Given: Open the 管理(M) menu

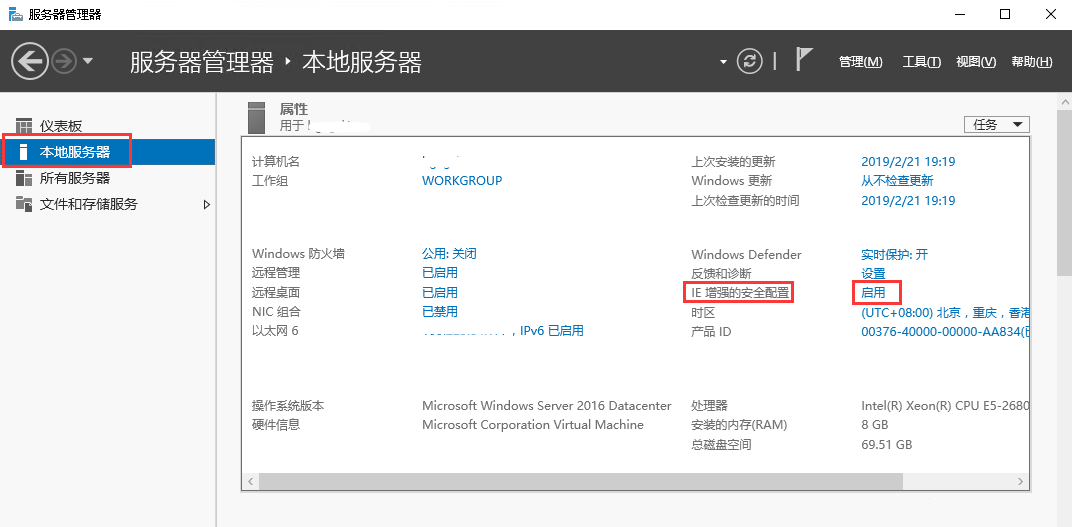Looking at the screenshot, I should pos(861,62).
